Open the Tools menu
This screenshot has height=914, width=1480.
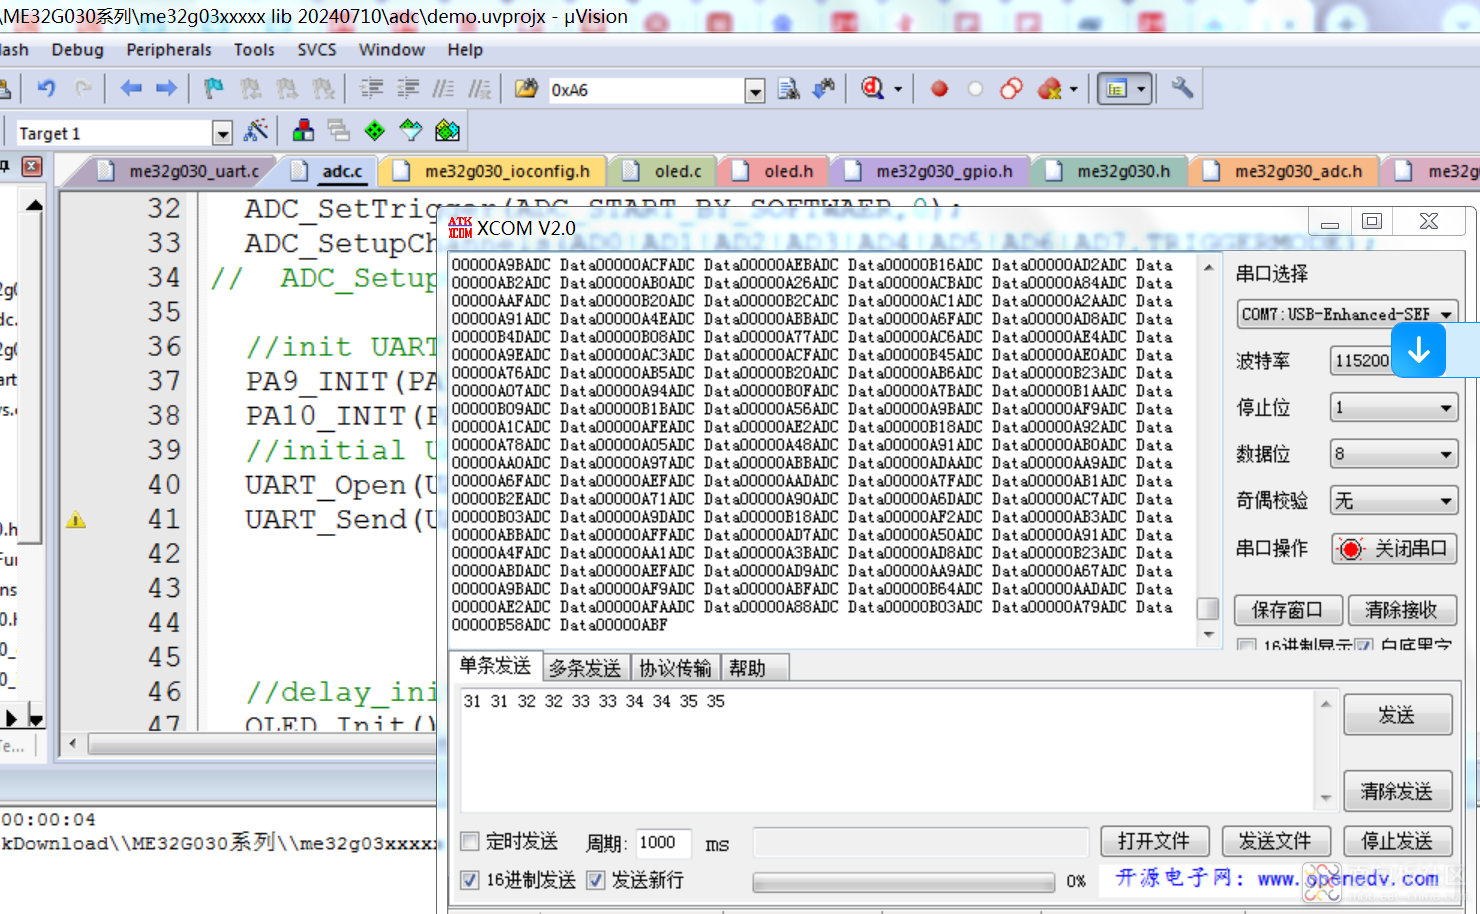click(x=254, y=49)
